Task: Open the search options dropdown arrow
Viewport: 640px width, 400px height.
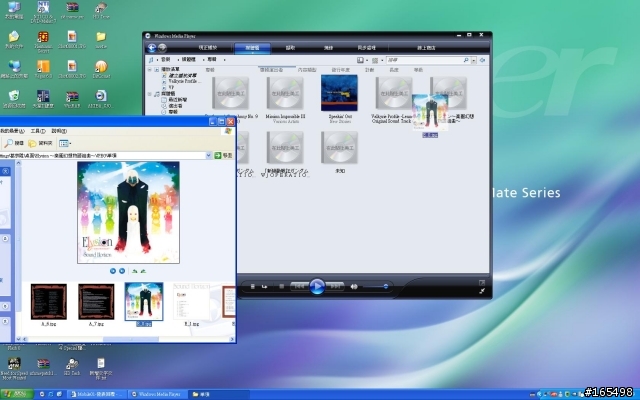Action: (473, 60)
